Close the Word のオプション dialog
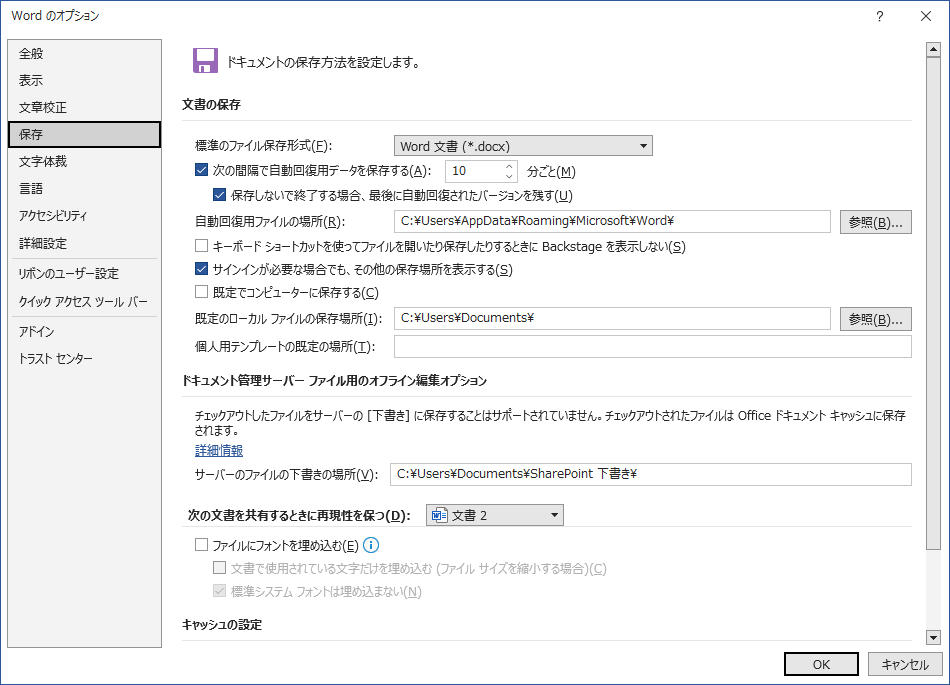Viewport: 950px width, 685px height. tap(926, 16)
